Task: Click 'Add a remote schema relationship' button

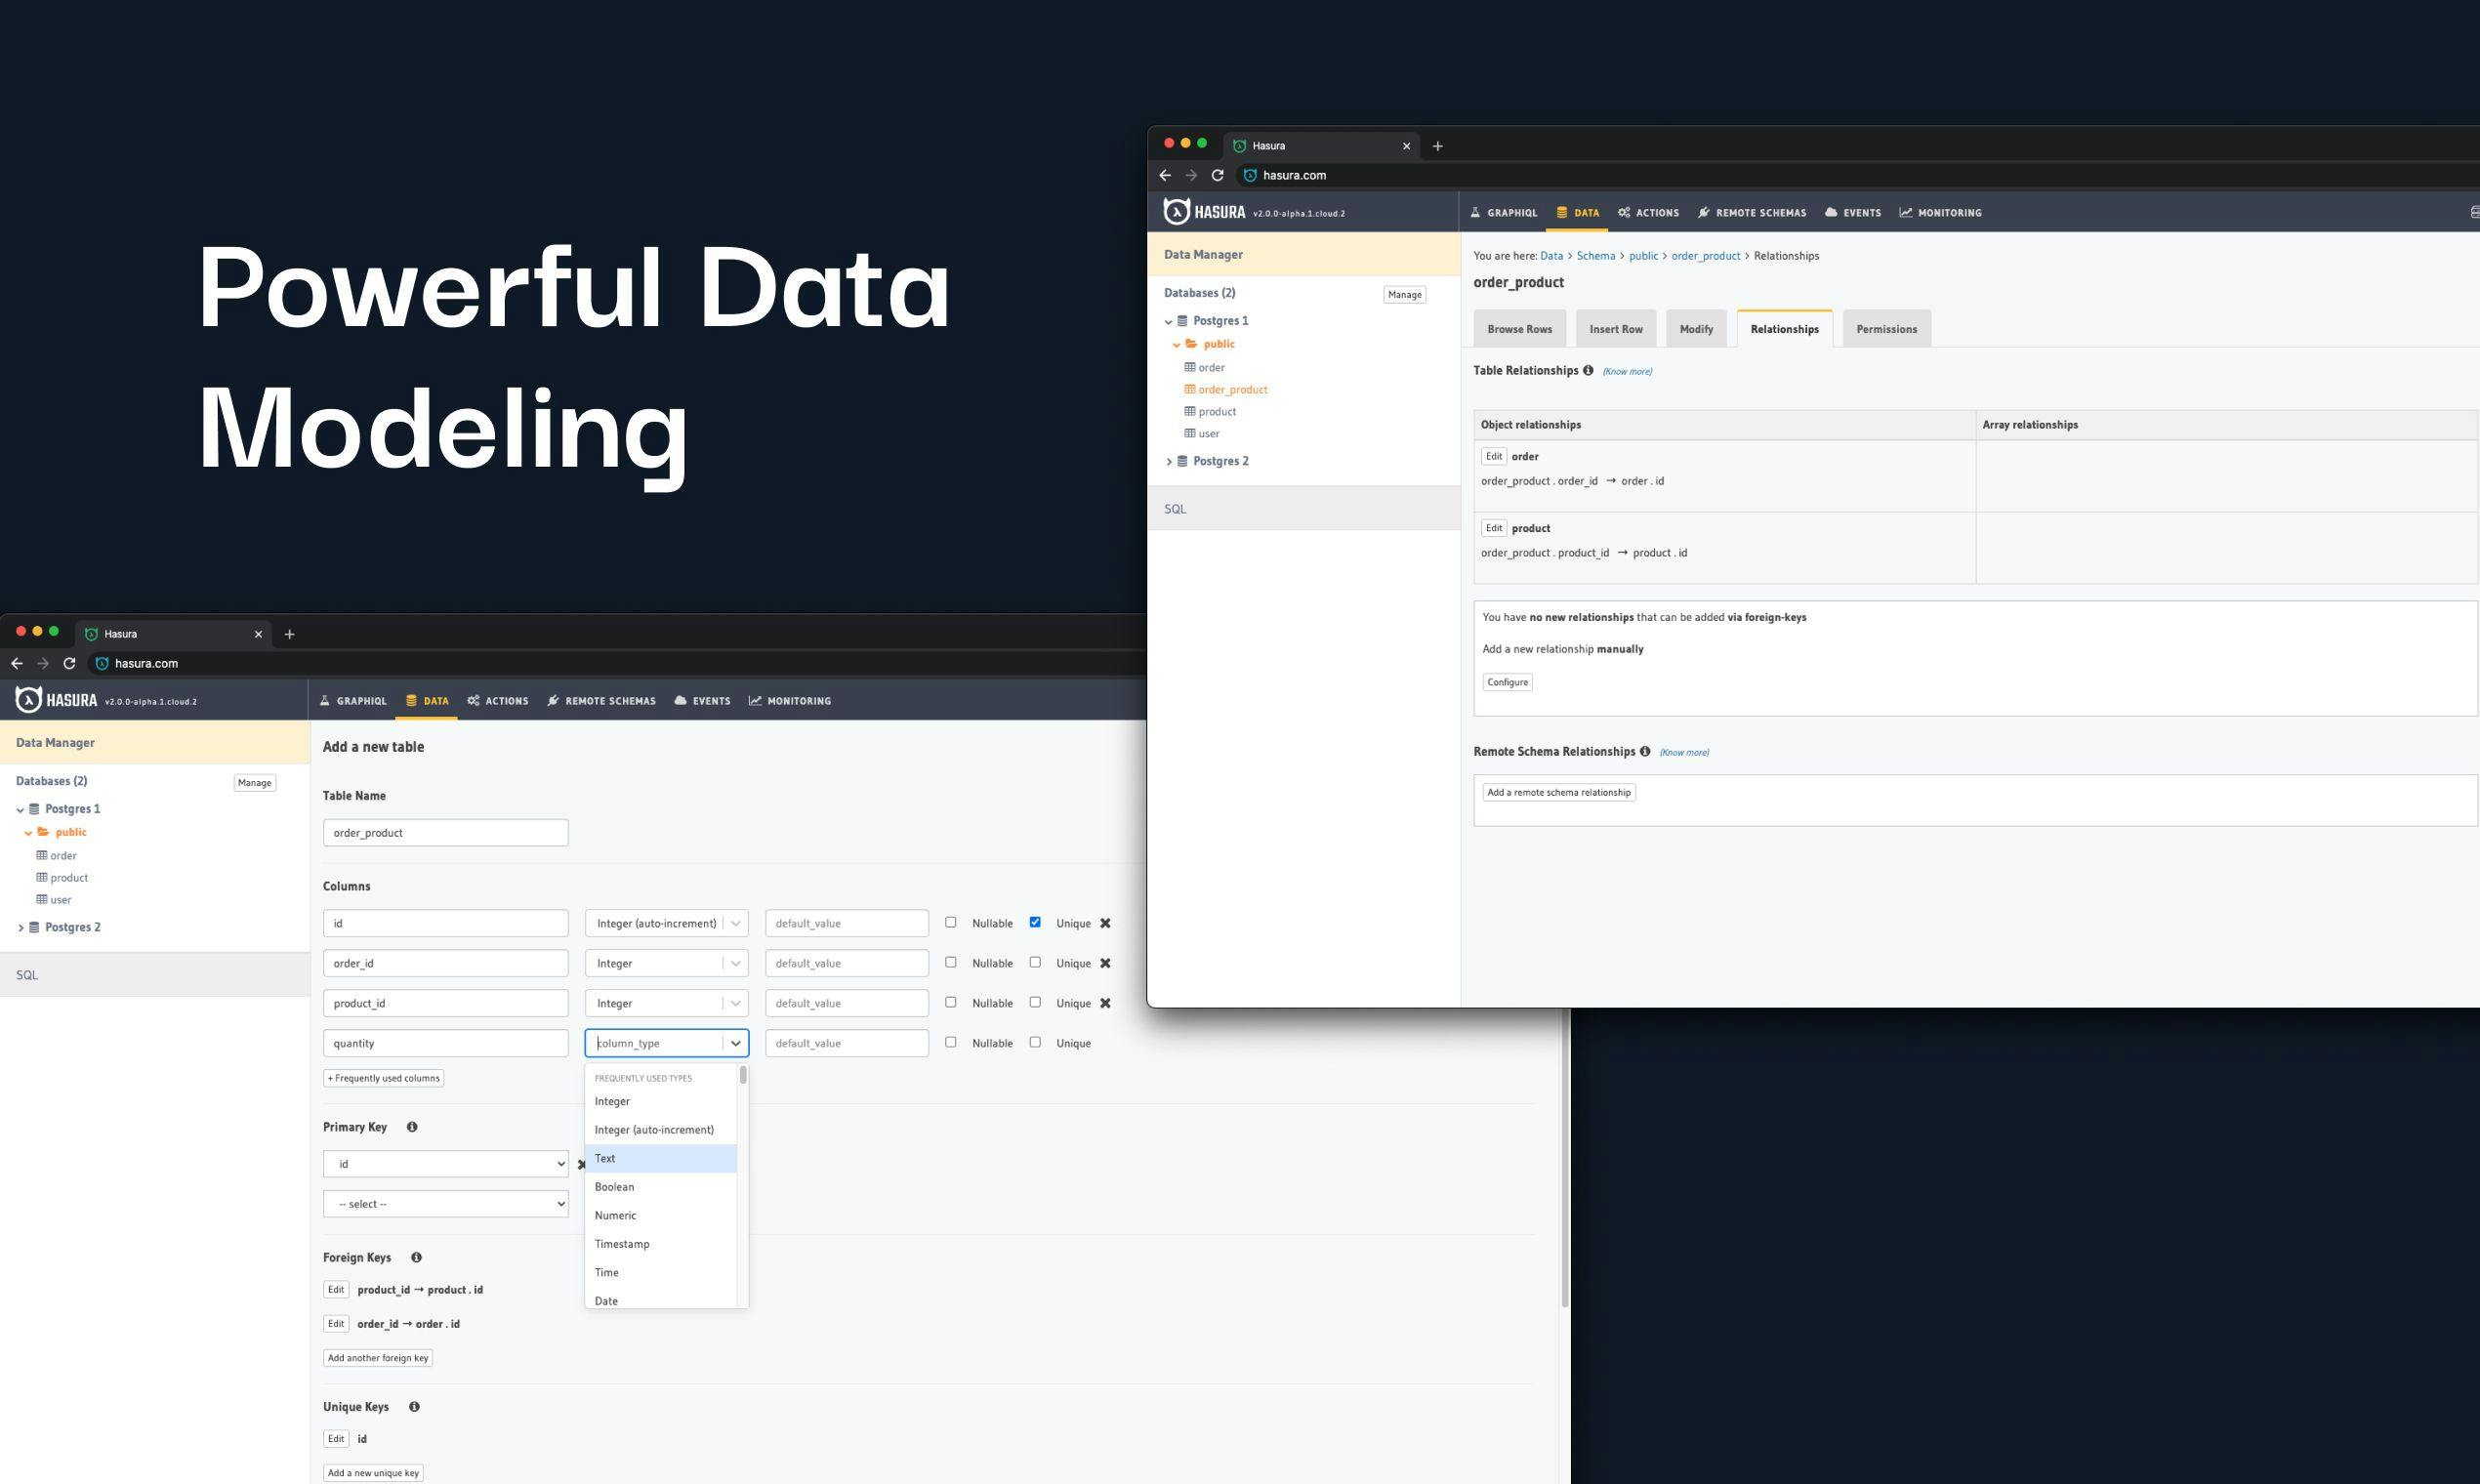Action: pyautogui.click(x=1559, y=792)
